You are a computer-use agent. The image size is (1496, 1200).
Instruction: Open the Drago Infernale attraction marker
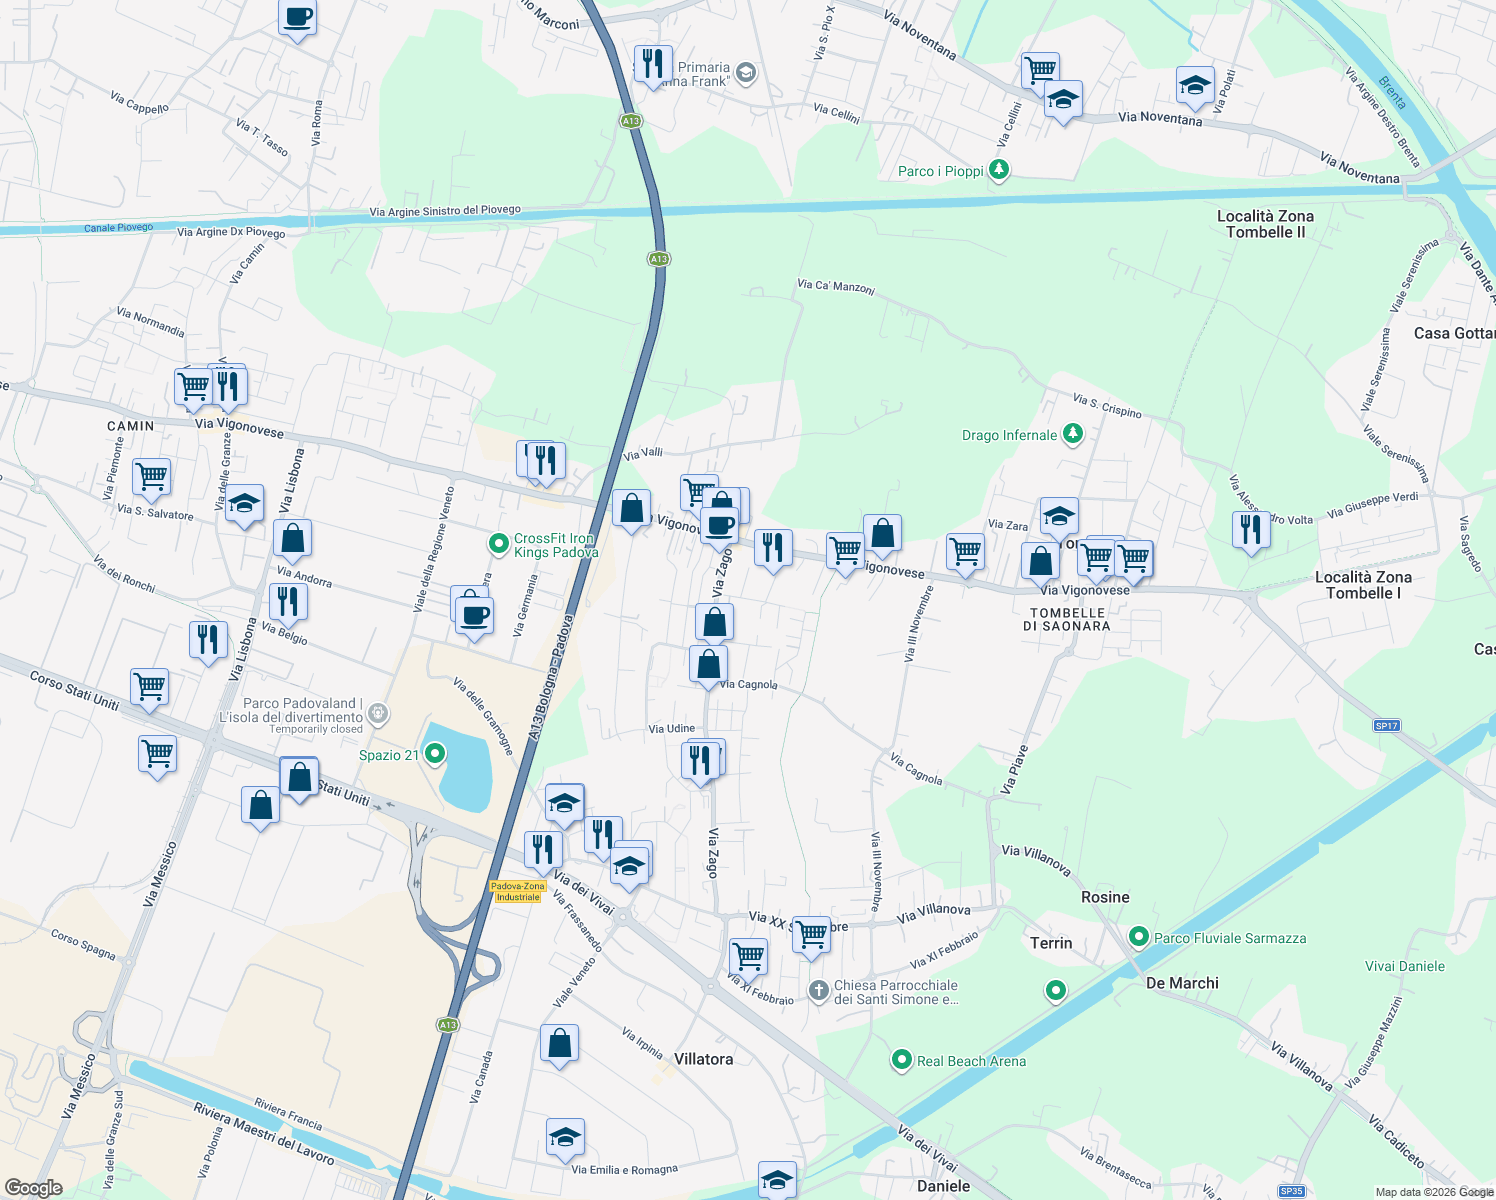click(1072, 435)
